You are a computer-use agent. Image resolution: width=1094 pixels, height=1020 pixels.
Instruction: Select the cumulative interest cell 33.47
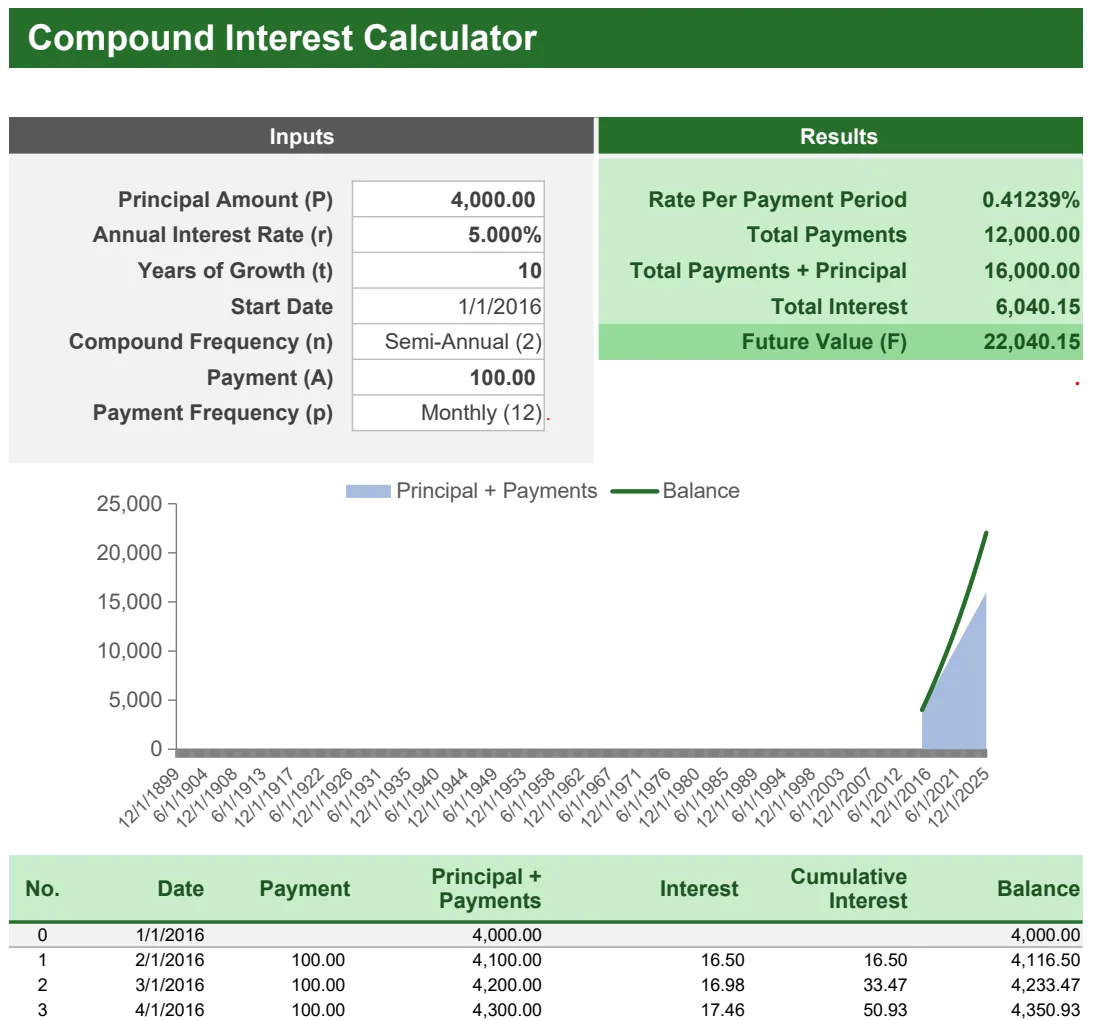(885, 985)
